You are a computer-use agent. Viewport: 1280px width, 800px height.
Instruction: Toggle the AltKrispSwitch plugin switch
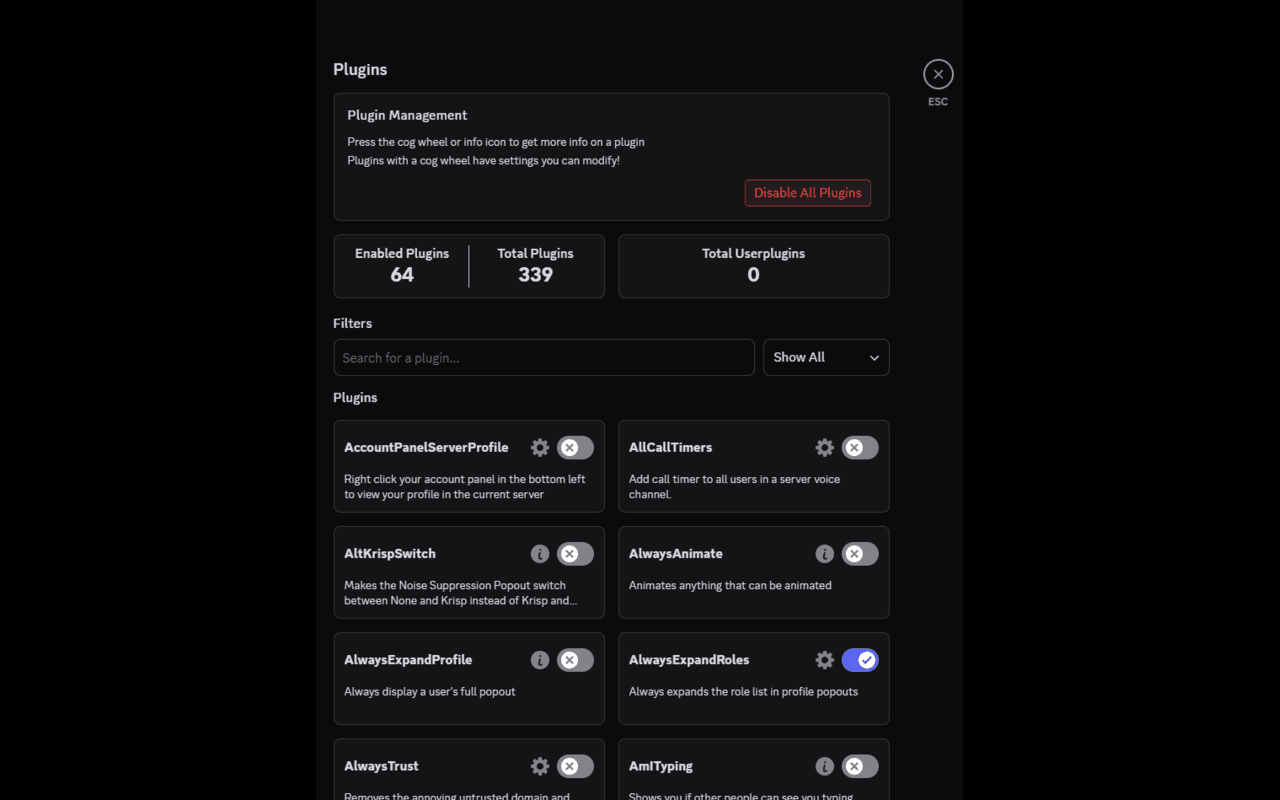(x=575, y=554)
